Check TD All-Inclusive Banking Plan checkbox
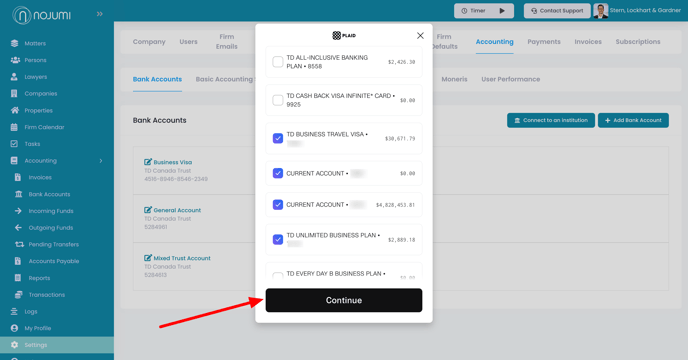This screenshot has width=688, height=360. click(278, 62)
